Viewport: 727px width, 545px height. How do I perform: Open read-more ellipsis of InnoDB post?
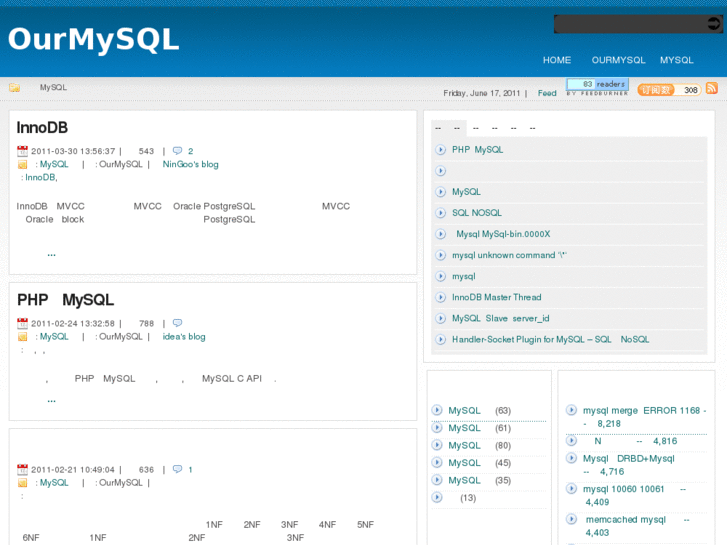51,254
